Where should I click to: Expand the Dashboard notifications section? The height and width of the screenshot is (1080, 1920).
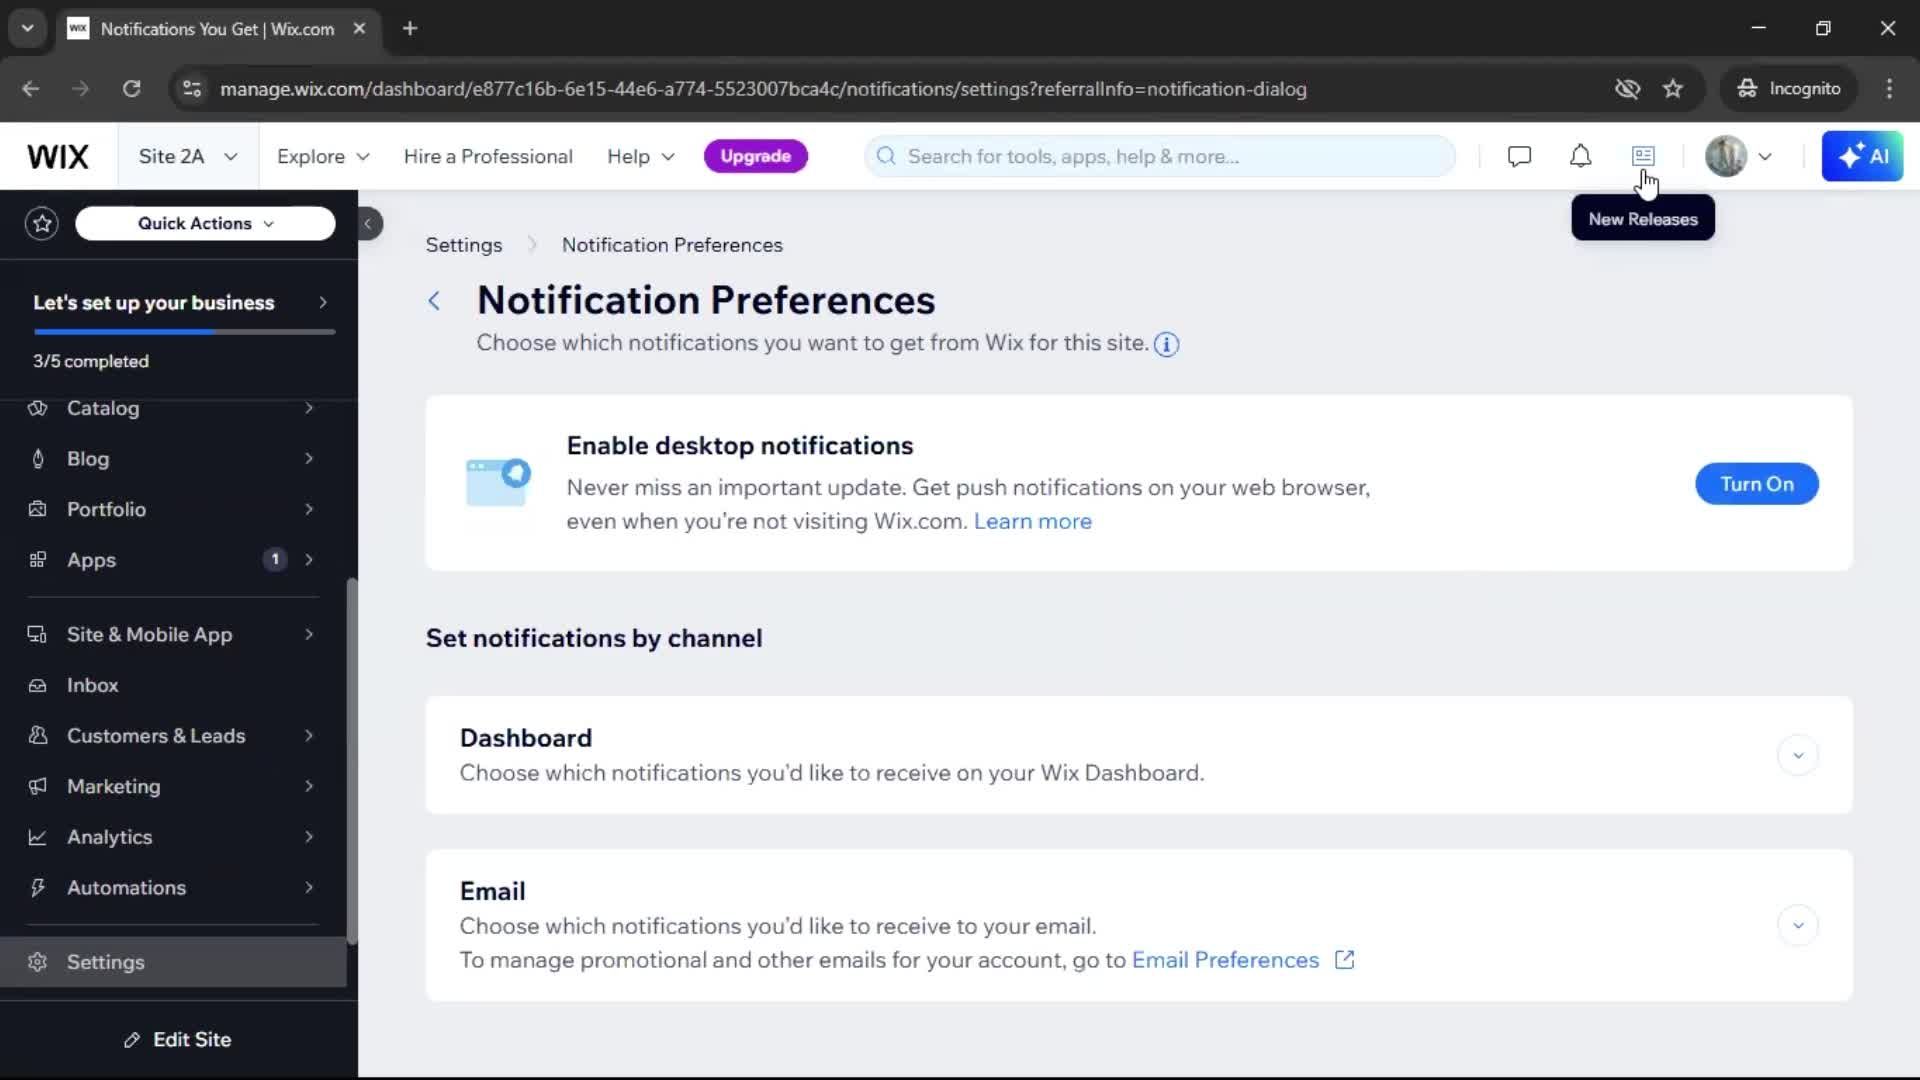click(x=1798, y=756)
